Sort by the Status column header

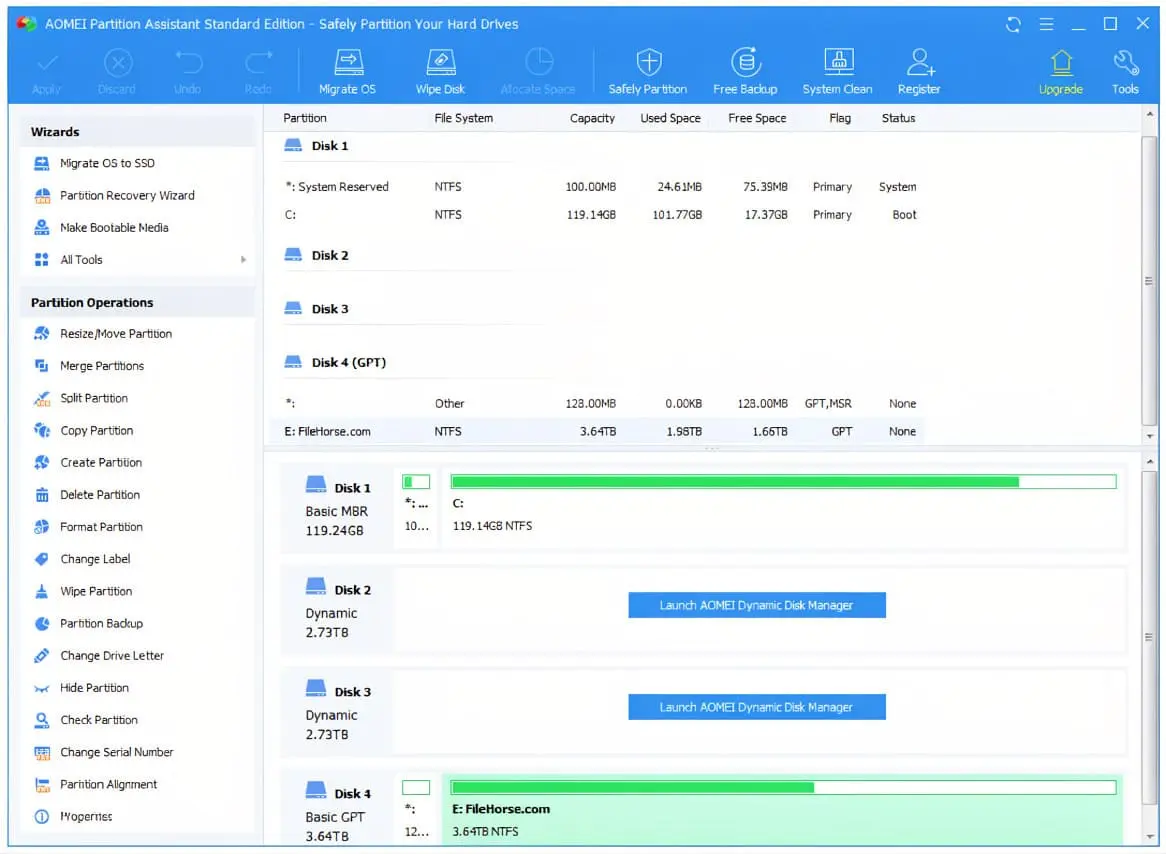898,118
